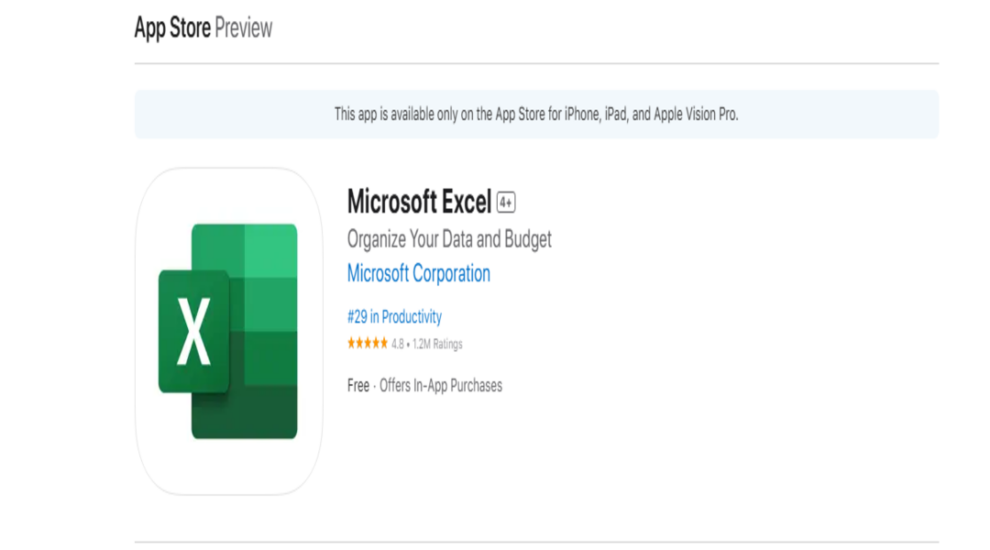This screenshot has width=990, height=550.
Task: Click the light green top-right cell of Excel logo
Action: click(x=271, y=251)
